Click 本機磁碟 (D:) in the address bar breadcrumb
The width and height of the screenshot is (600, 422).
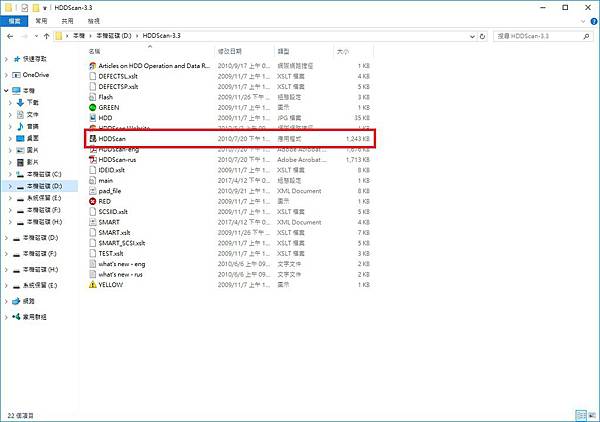114,36
